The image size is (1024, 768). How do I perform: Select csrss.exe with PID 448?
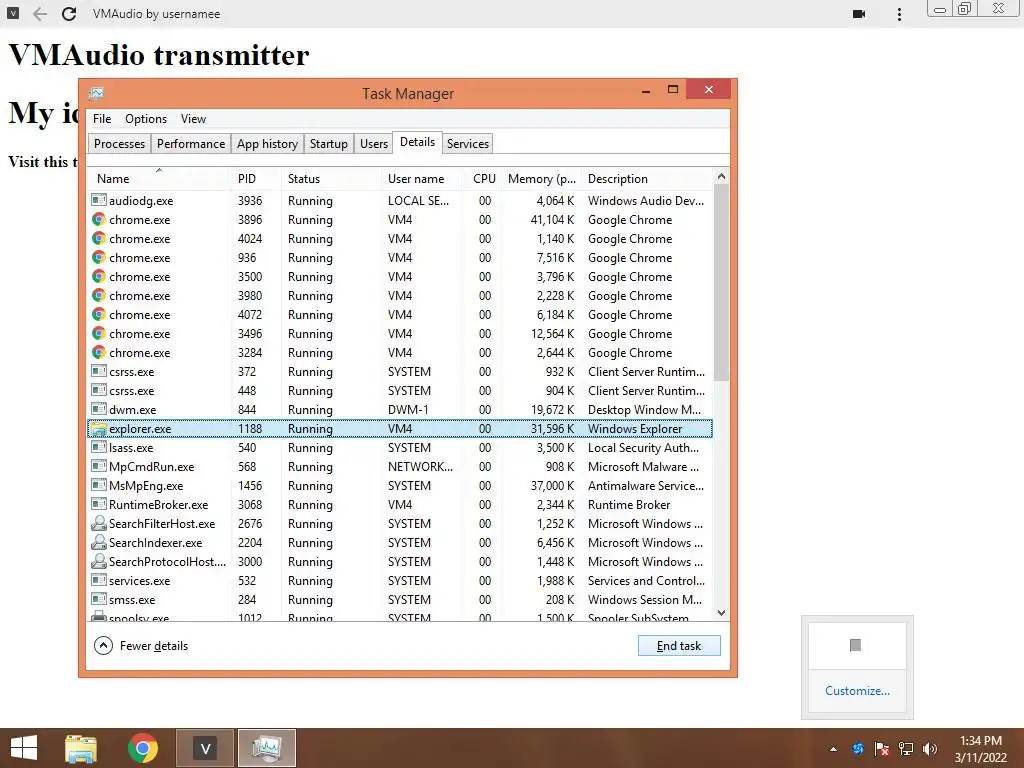click(400, 390)
